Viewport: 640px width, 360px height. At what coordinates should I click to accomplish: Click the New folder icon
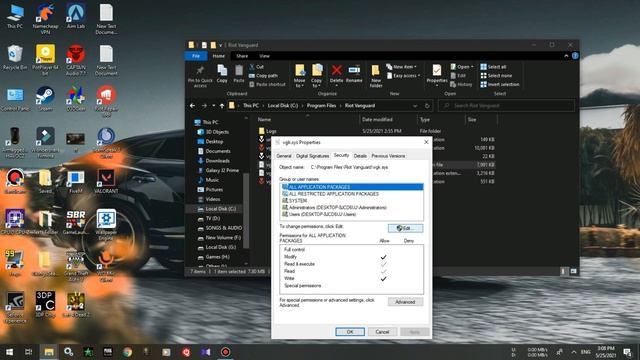coord(376,76)
